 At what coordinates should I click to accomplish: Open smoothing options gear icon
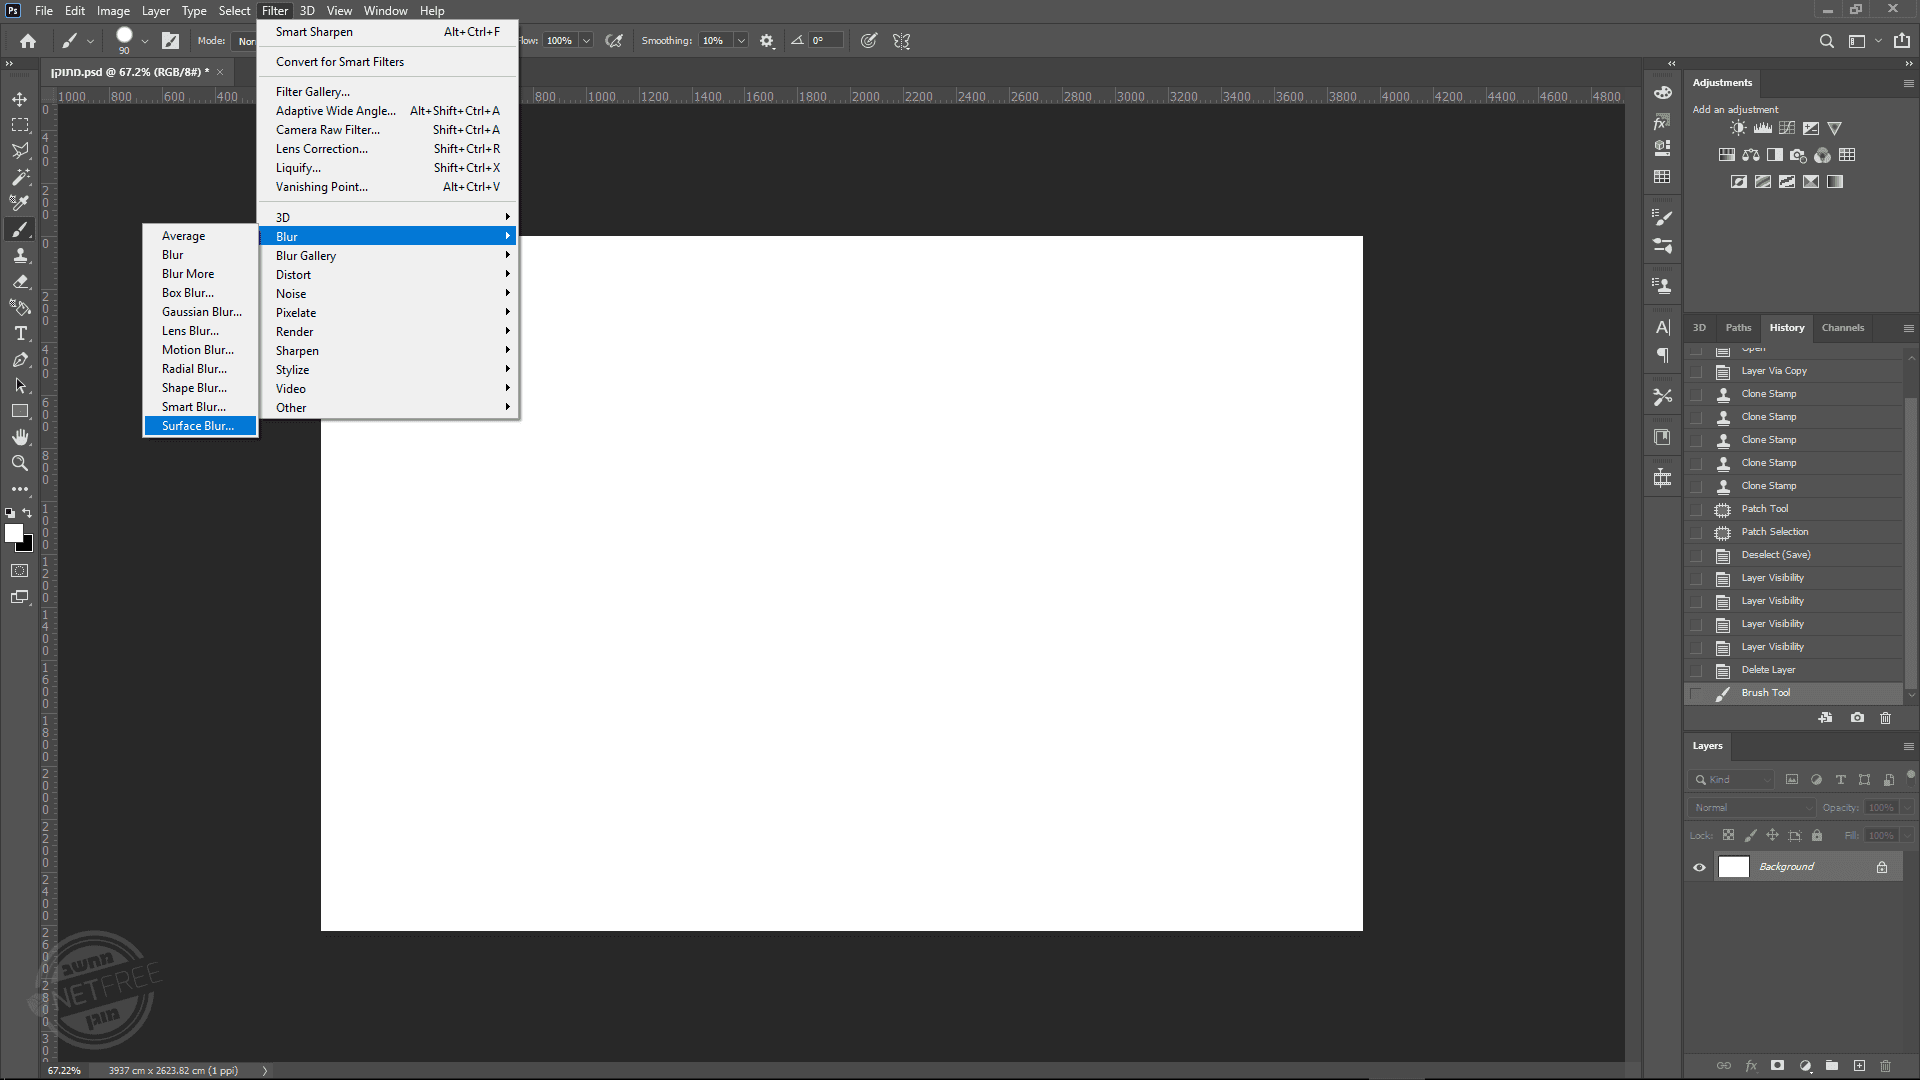tap(767, 41)
